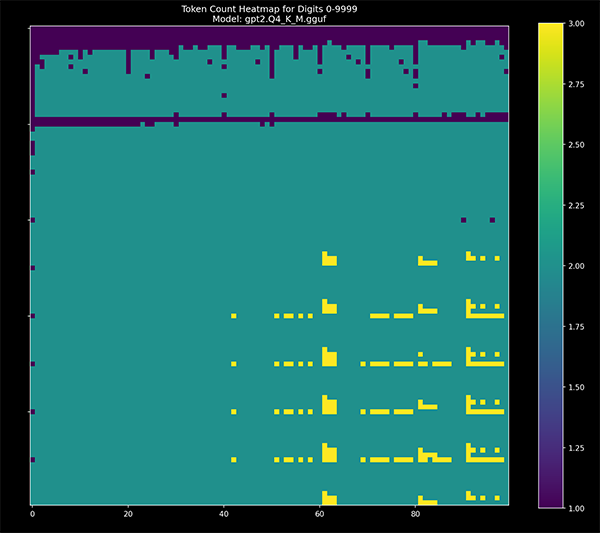Click the x-axis tick label 20
The width and height of the screenshot is (600, 533).
128,515
